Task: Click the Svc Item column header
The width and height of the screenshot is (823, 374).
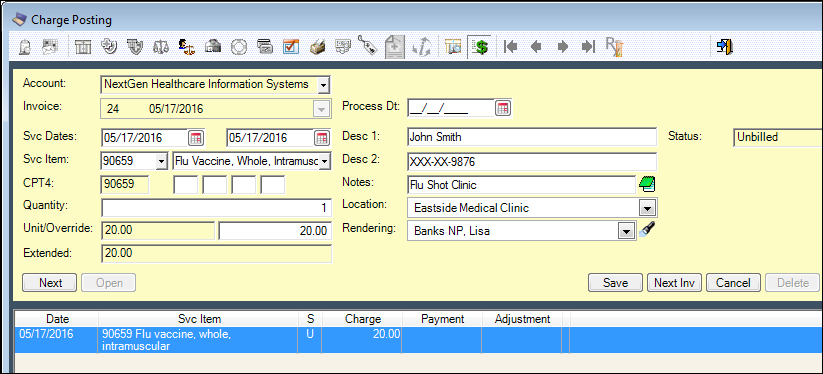Action: [x=199, y=319]
